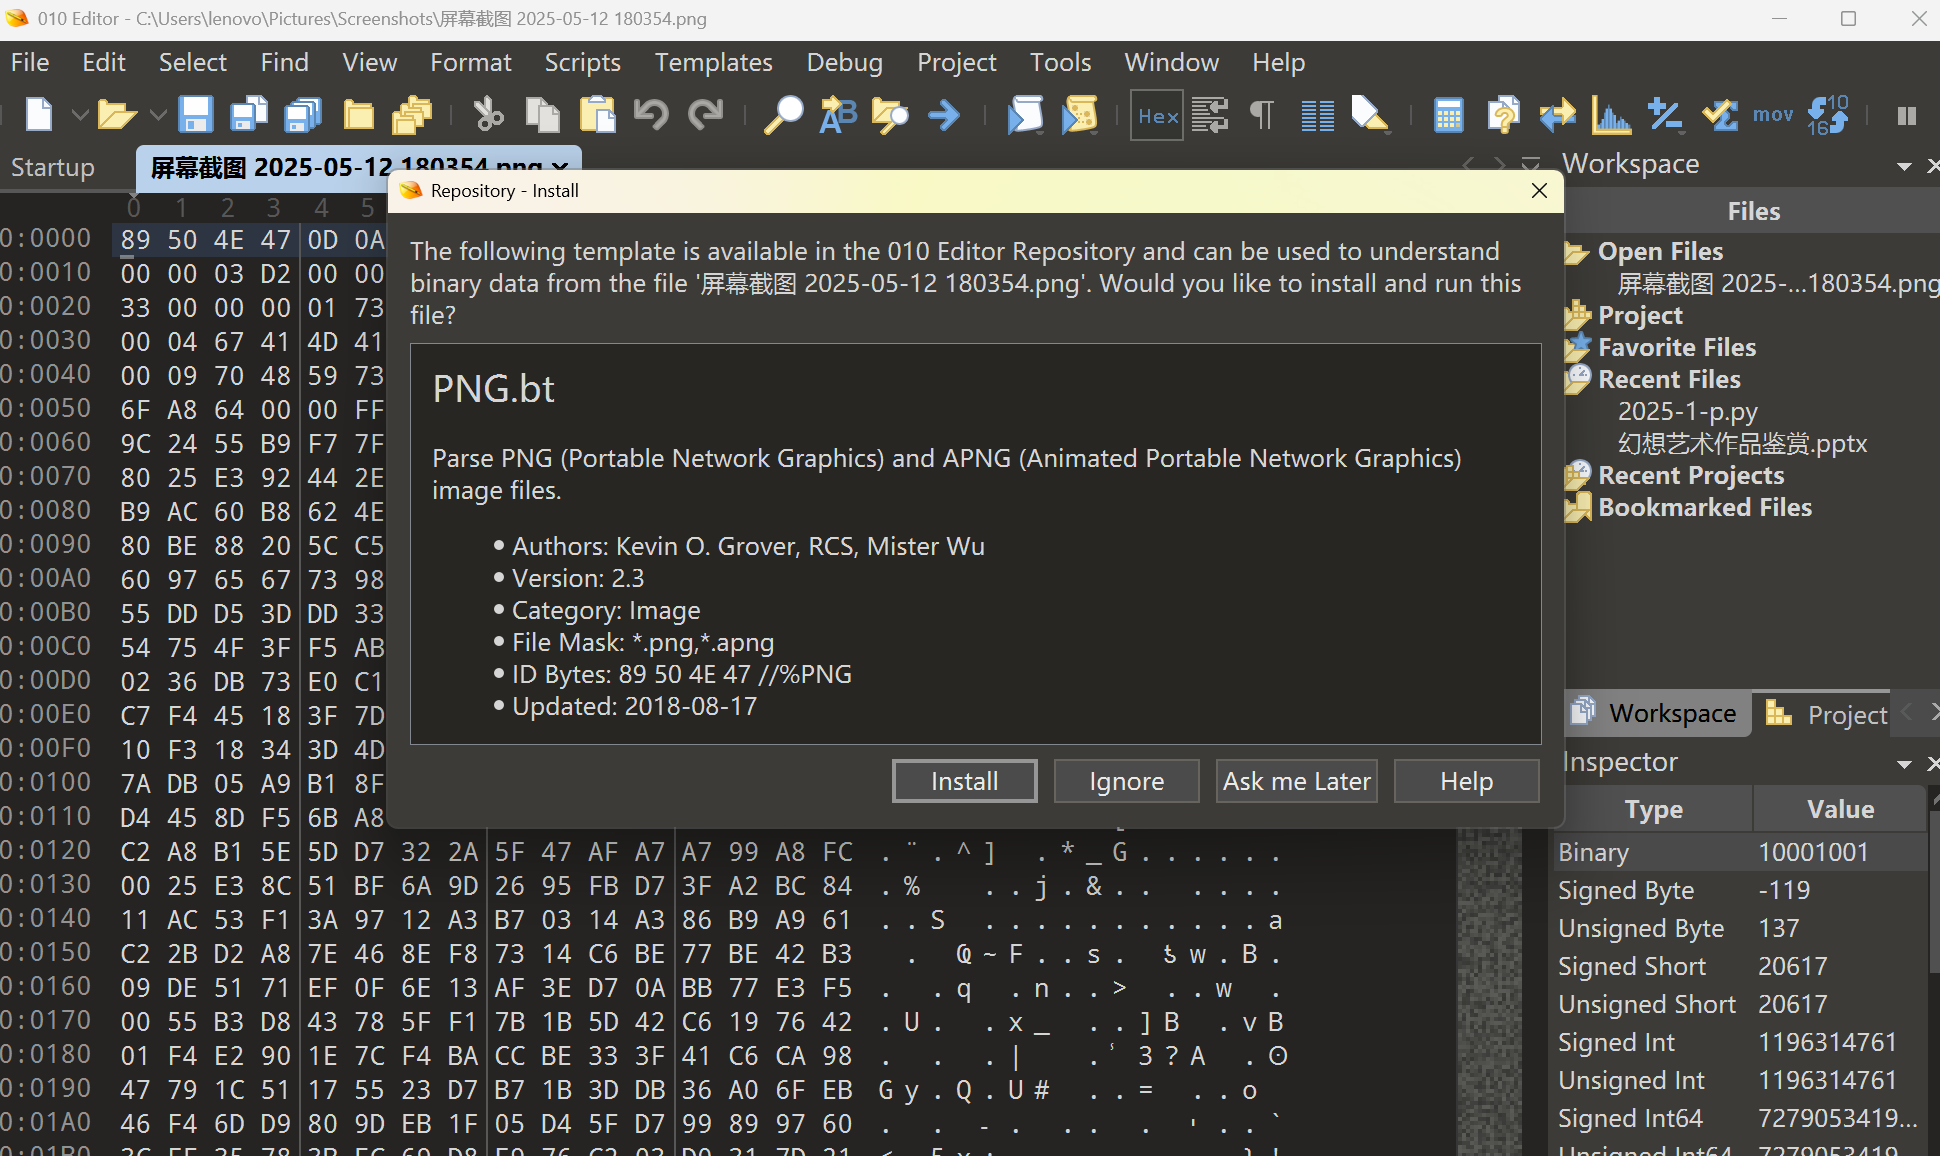Open Workspace panel dropdown arrow
Viewport: 1940px width, 1156px height.
(1904, 166)
